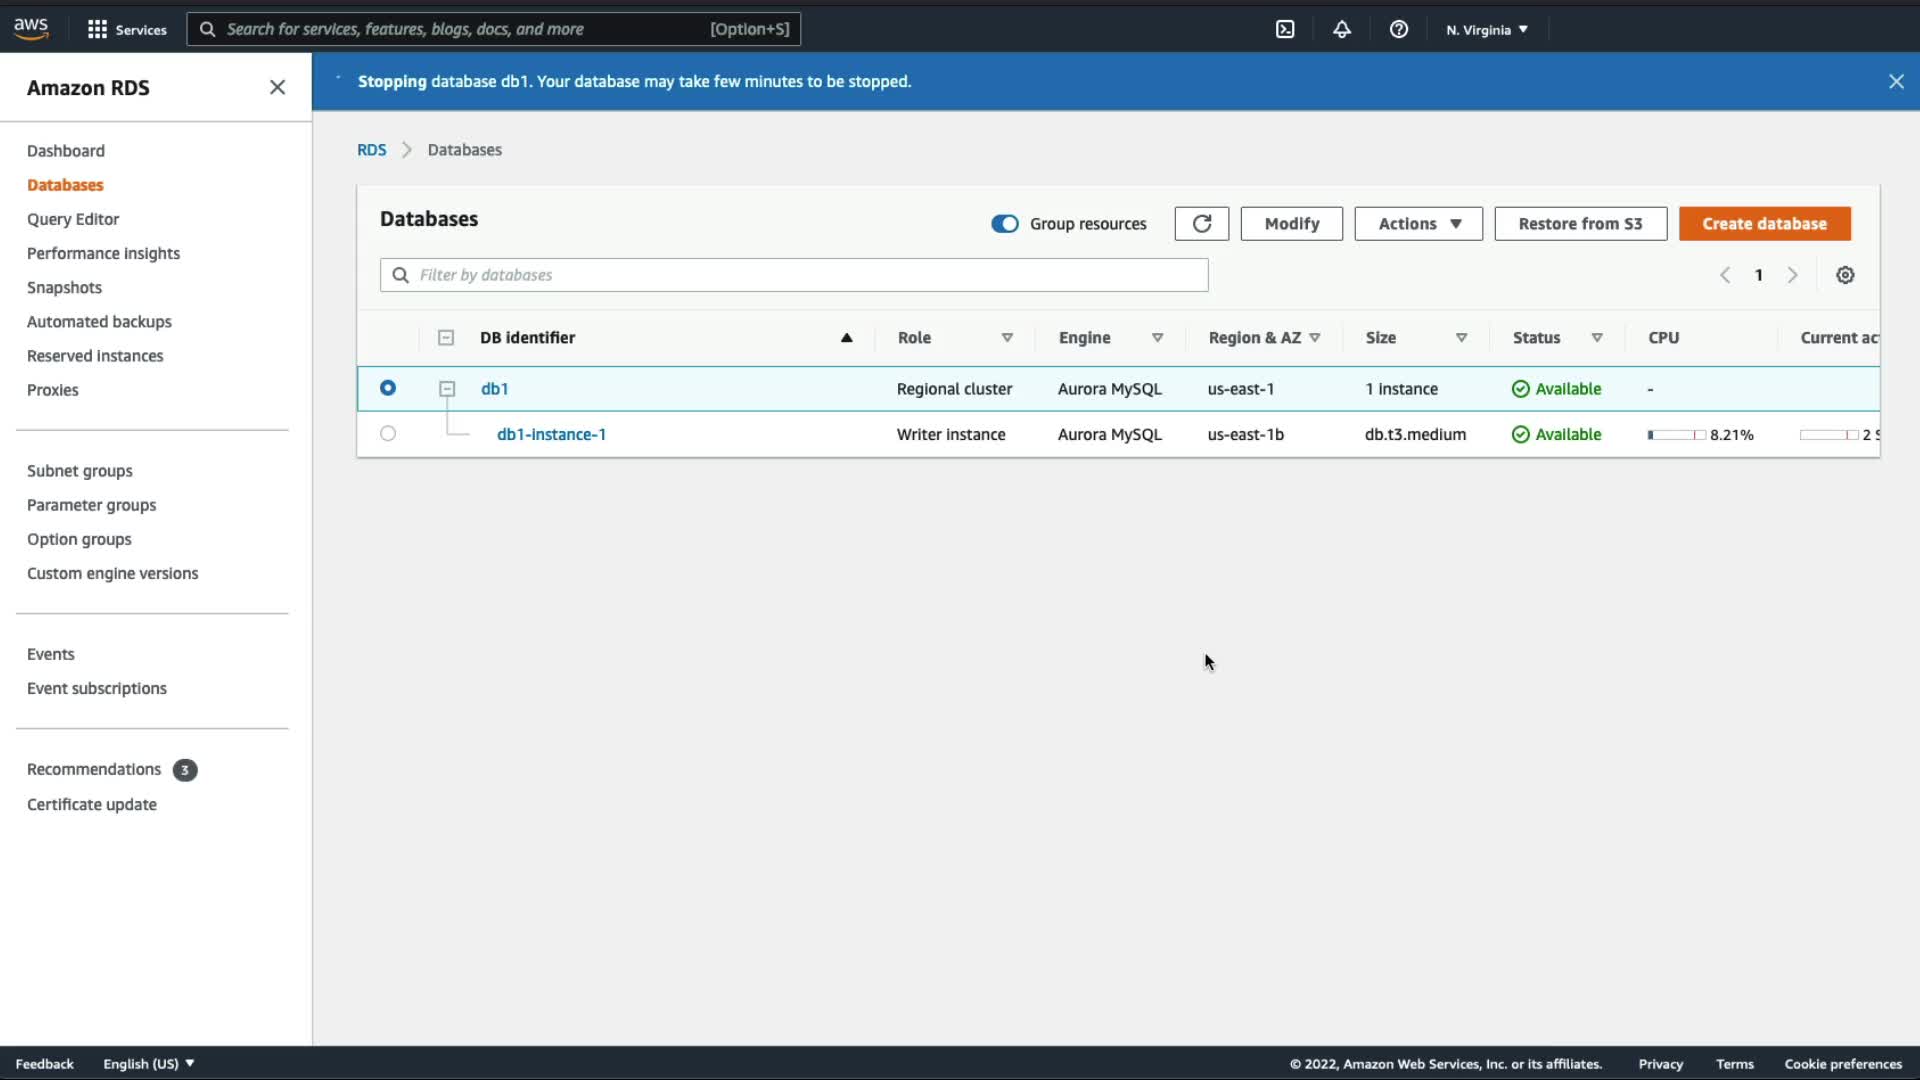The image size is (1920, 1080).
Task: Open CloudShell from the top navigation bar
Action: point(1285,29)
